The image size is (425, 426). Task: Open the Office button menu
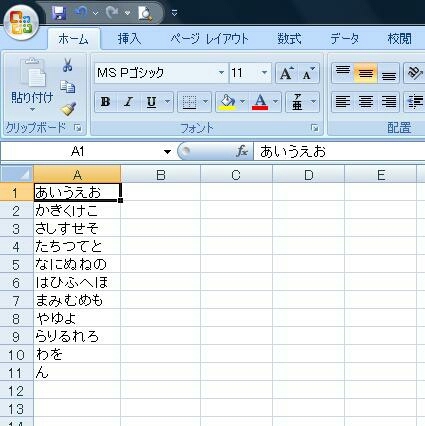[21, 22]
